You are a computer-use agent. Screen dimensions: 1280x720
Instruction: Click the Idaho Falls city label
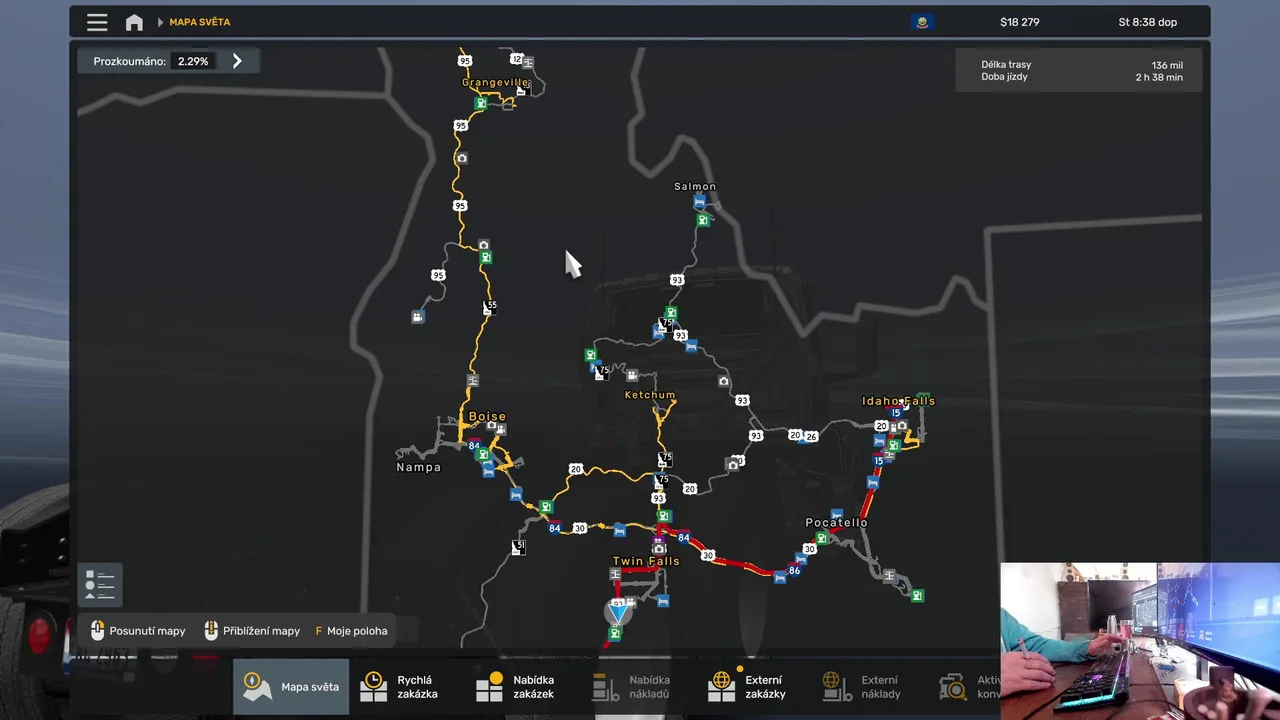[x=898, y=401]
